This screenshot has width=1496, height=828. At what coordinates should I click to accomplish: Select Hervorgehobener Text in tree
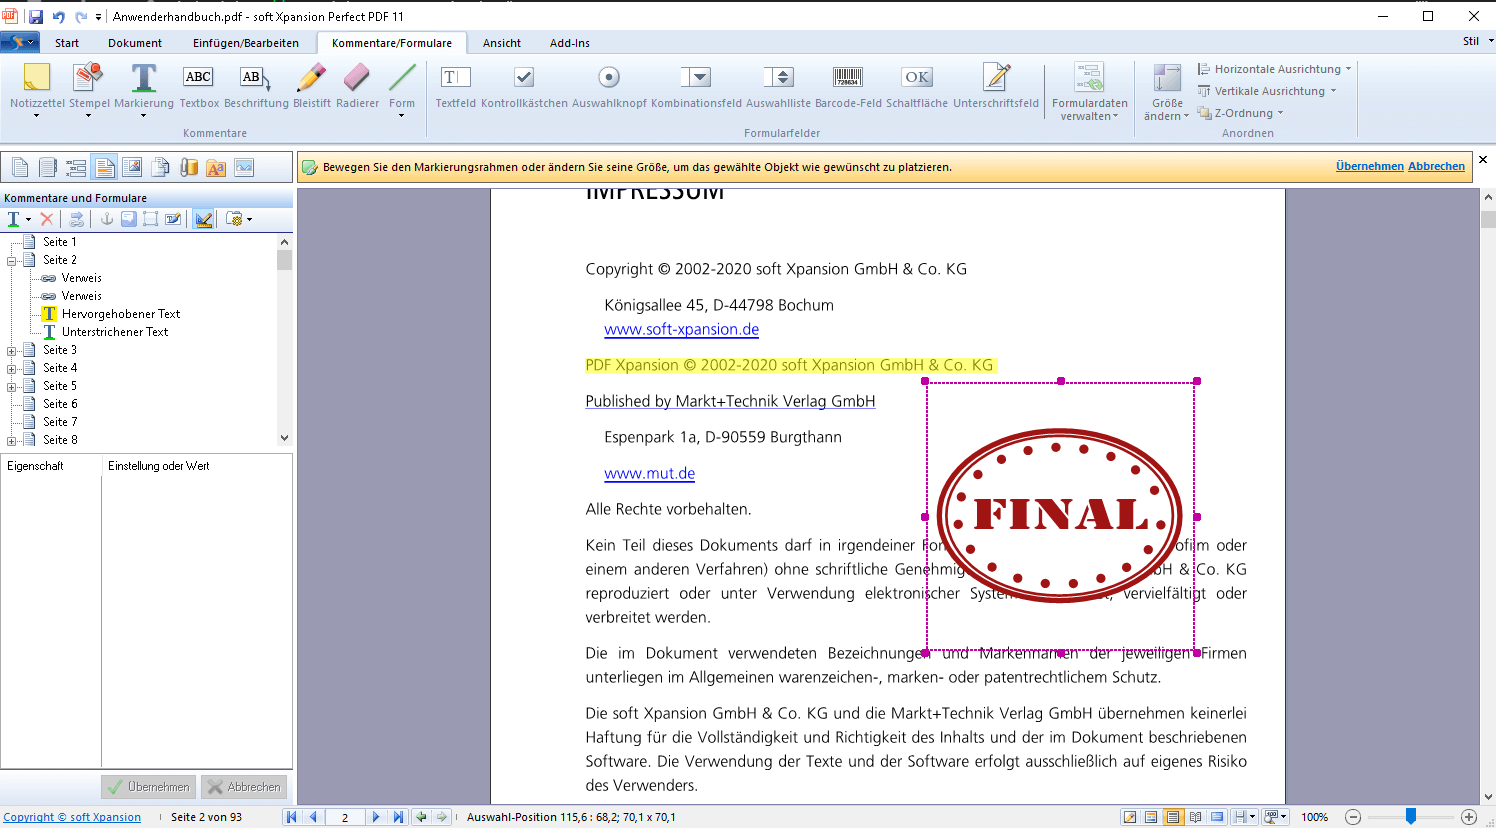pyautogui.click(x=121, y=314)
